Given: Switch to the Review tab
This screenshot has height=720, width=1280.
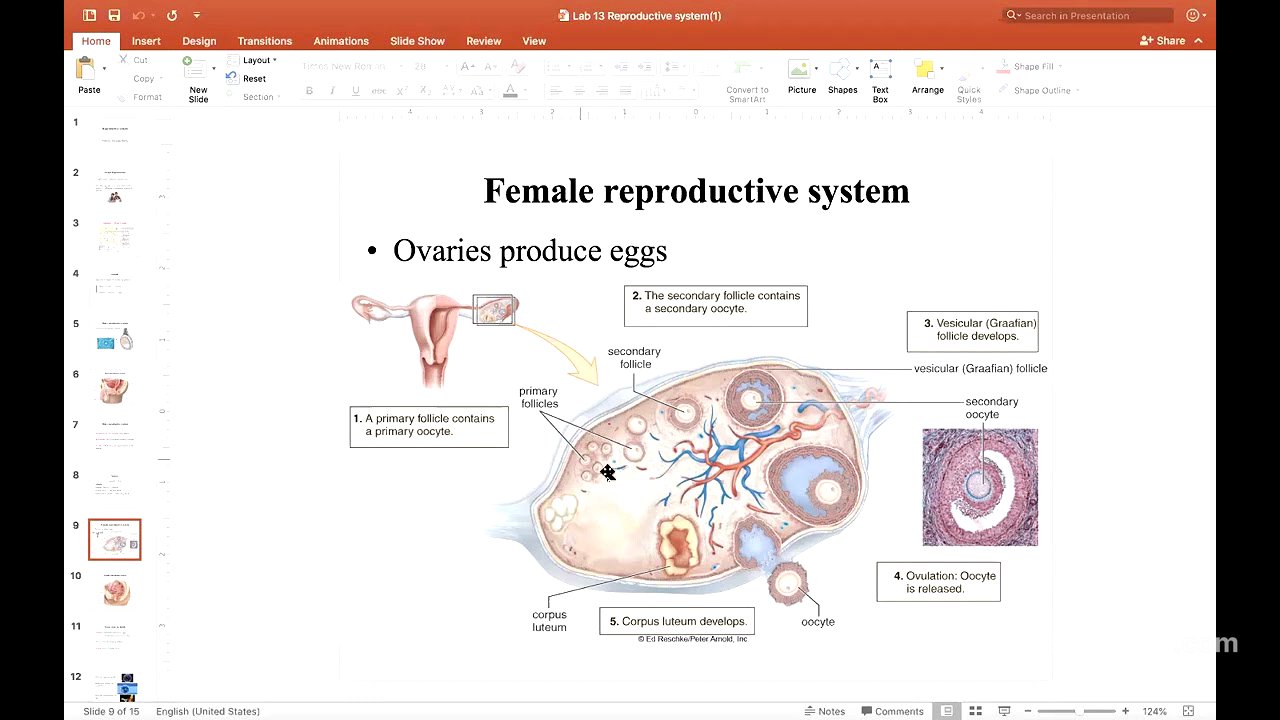Looking at the screenshot, I should 483,41.
